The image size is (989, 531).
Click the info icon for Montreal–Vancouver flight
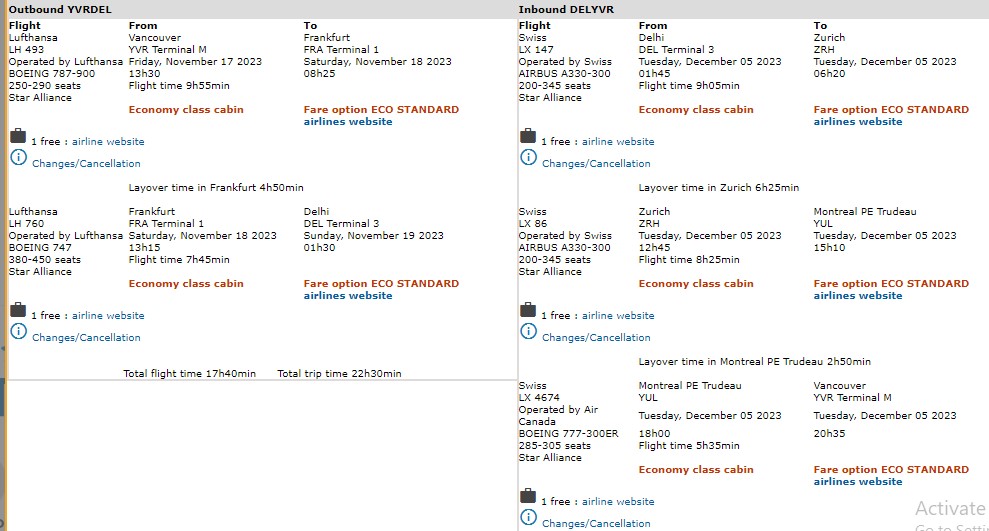528,518
